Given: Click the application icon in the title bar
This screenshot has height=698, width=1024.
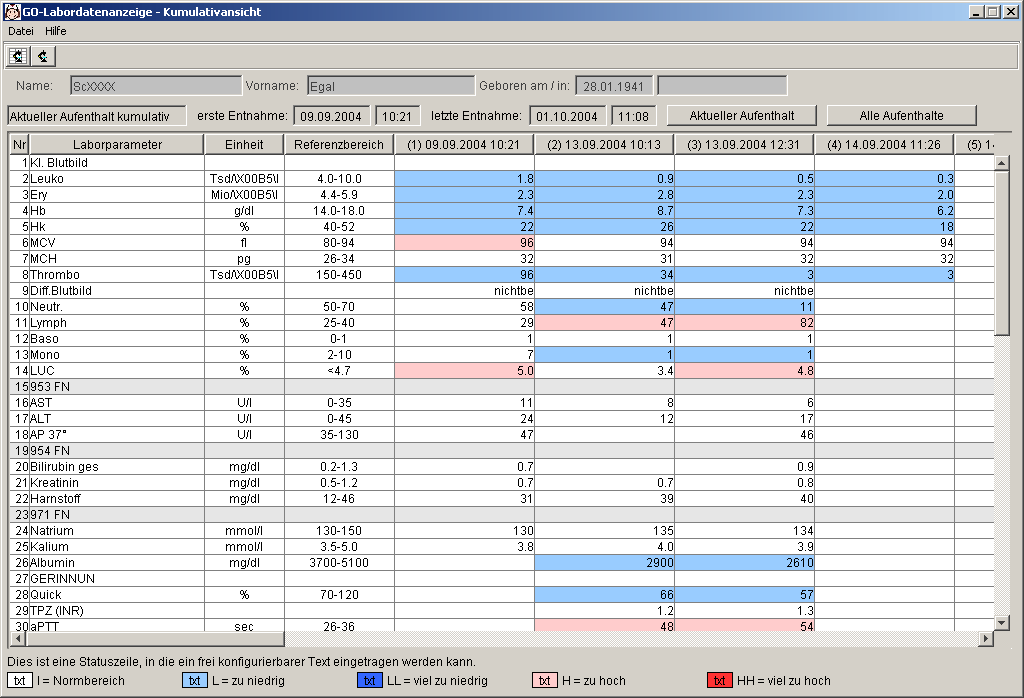Looking at the screenshot, I should click(x=12, y=11).
